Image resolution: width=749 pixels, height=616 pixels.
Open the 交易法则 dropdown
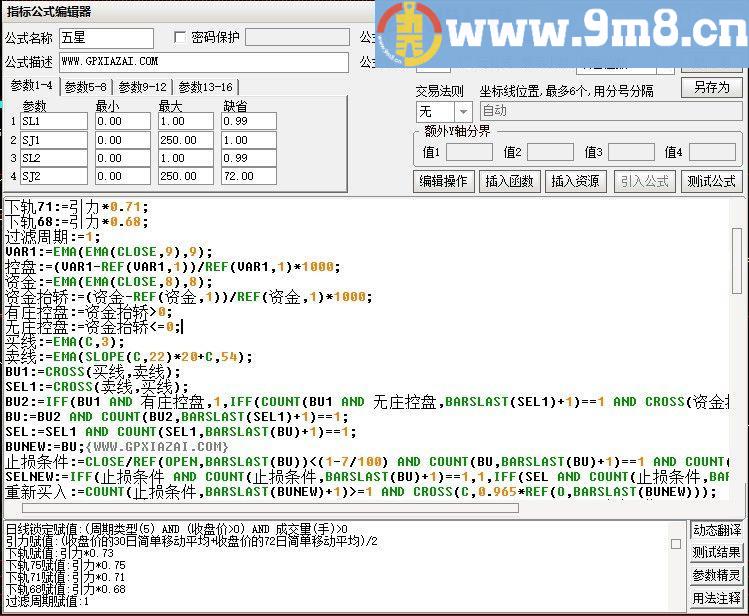click(x=463, y=112)
